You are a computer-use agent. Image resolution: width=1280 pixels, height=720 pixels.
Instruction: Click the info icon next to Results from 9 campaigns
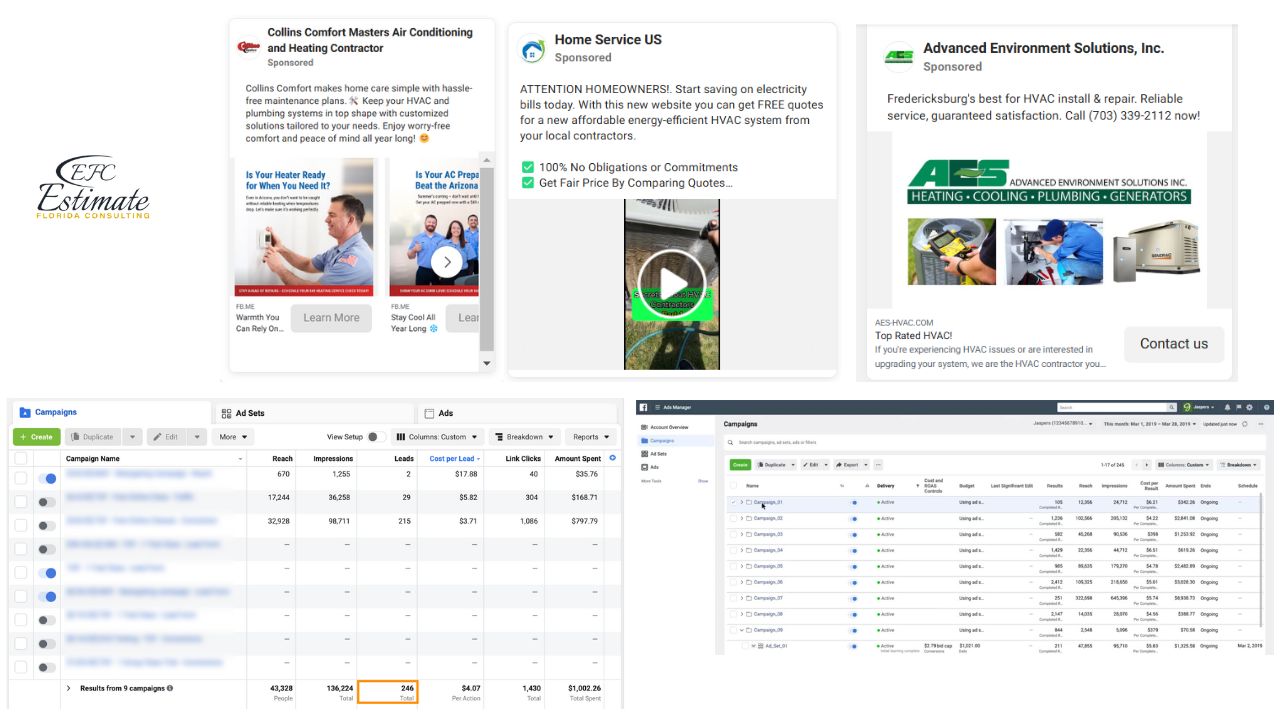click(x=170, y=688)
